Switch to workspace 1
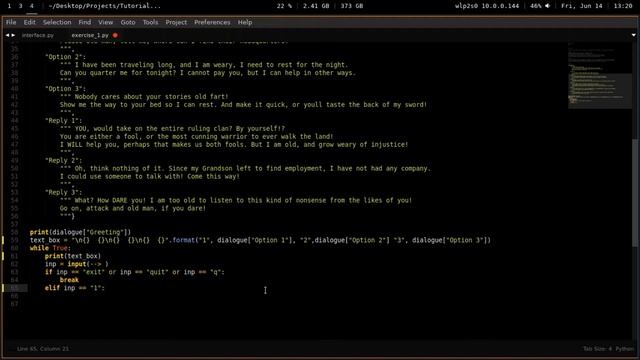 pyautogui.click(x=9, y=6)
